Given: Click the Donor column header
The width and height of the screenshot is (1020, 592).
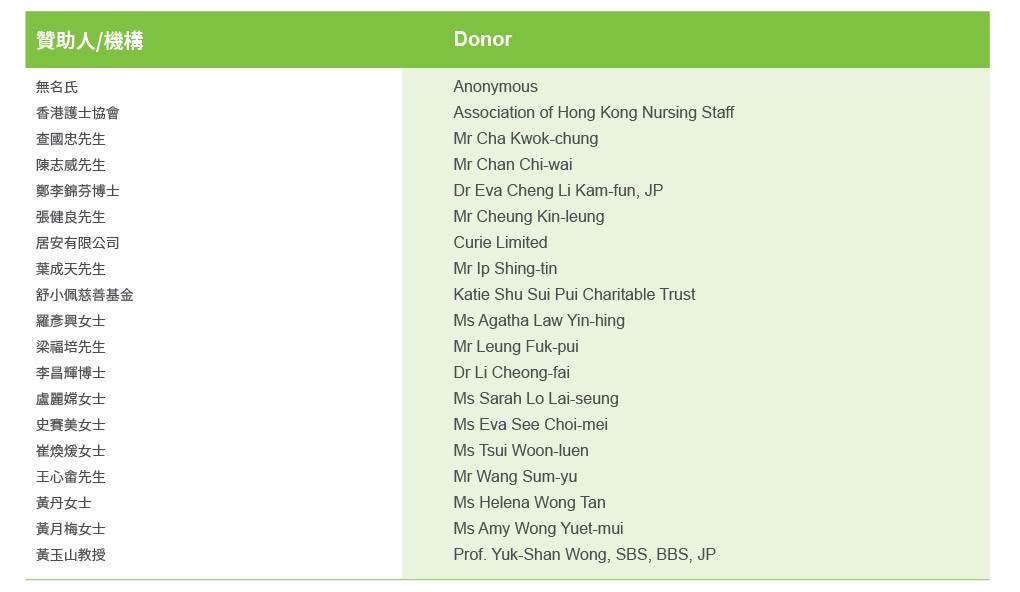Looking at the screenshot, I should coord(482,39).
